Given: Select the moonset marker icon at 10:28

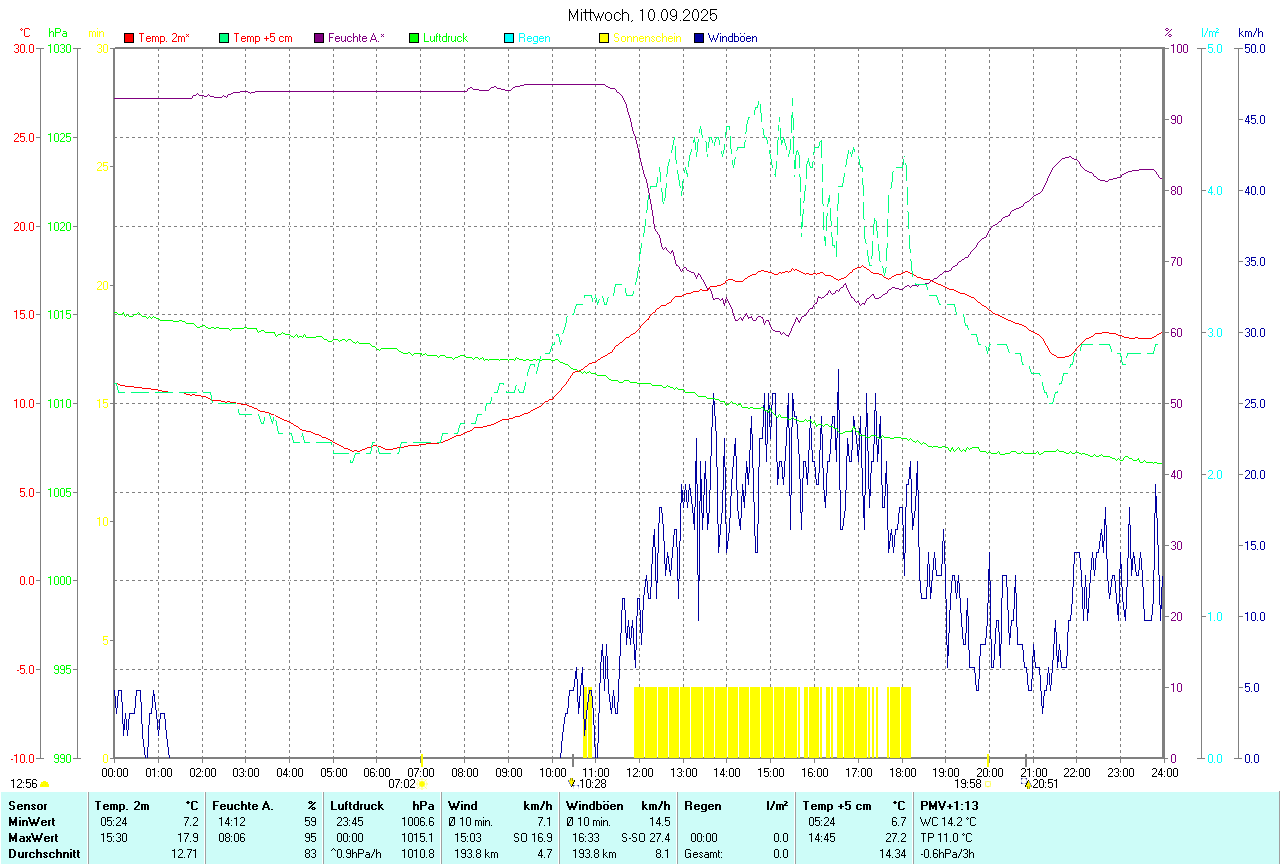Looking at the screenshot, I should 572,784.
